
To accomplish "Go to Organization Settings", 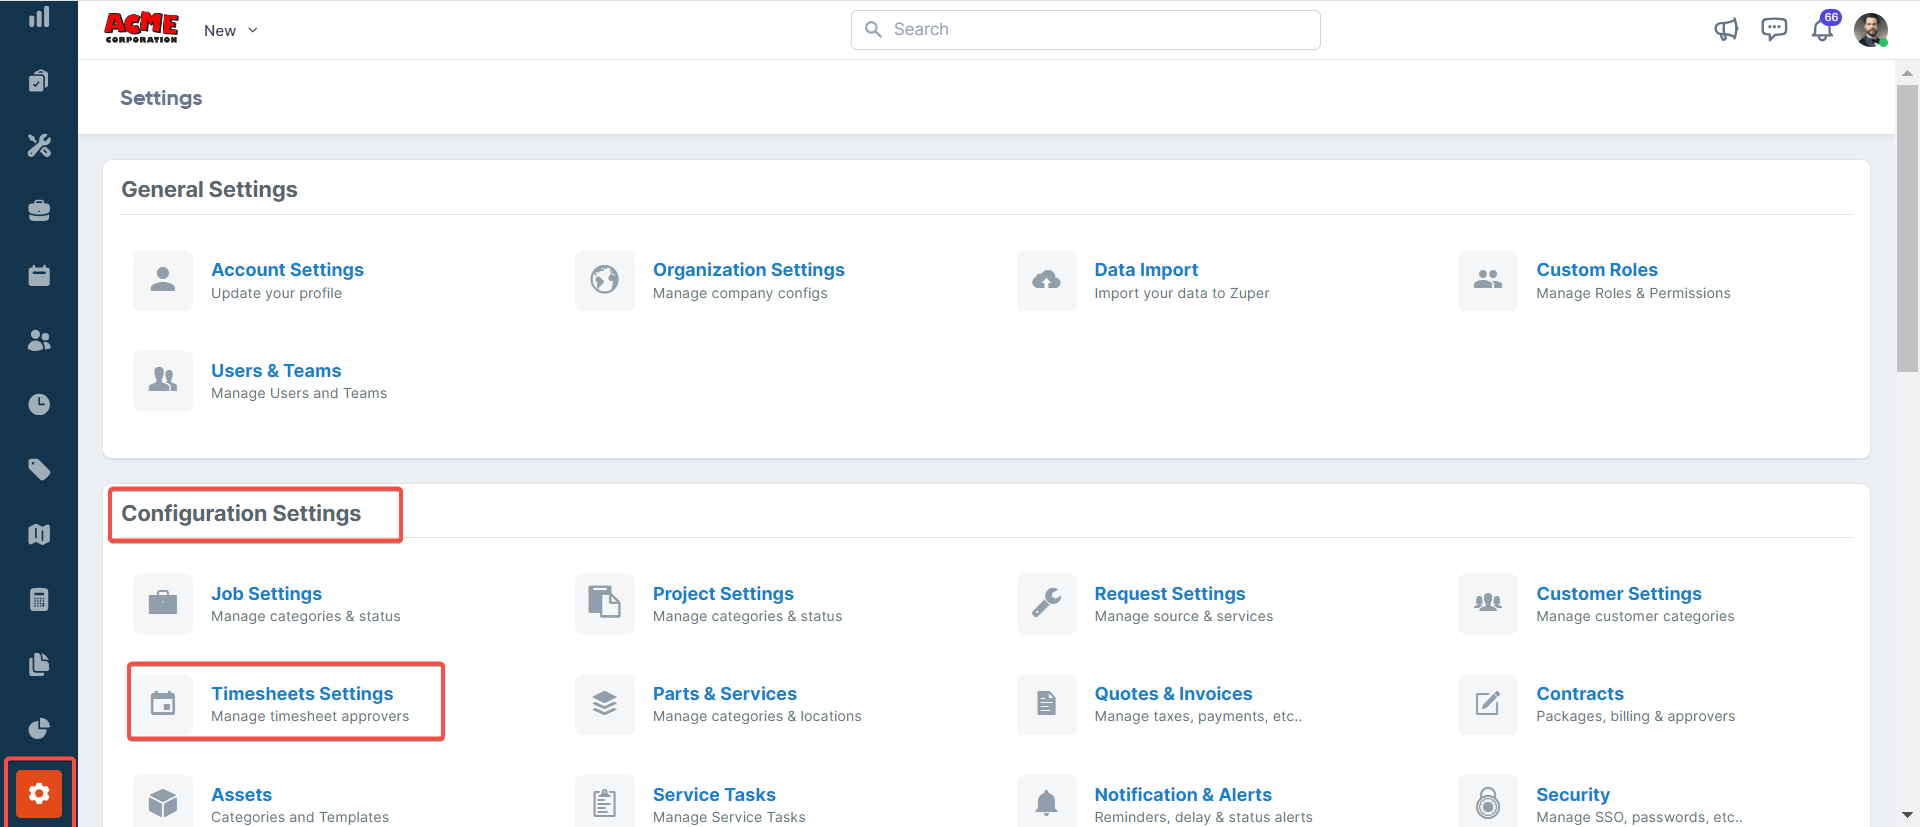I will coord(748,270).
